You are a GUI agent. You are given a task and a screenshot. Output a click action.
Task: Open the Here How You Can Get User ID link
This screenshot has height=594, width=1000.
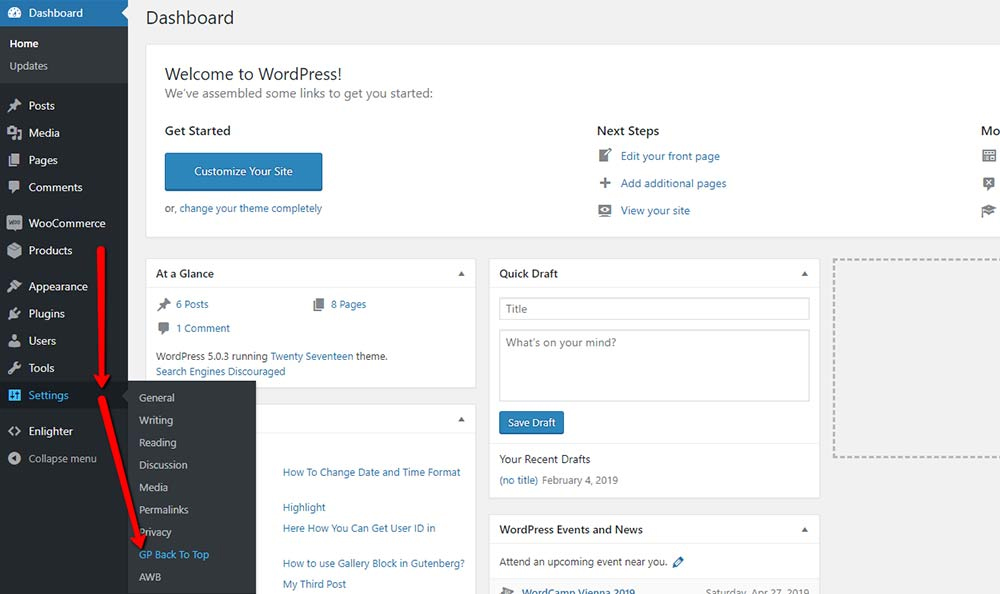359,528
